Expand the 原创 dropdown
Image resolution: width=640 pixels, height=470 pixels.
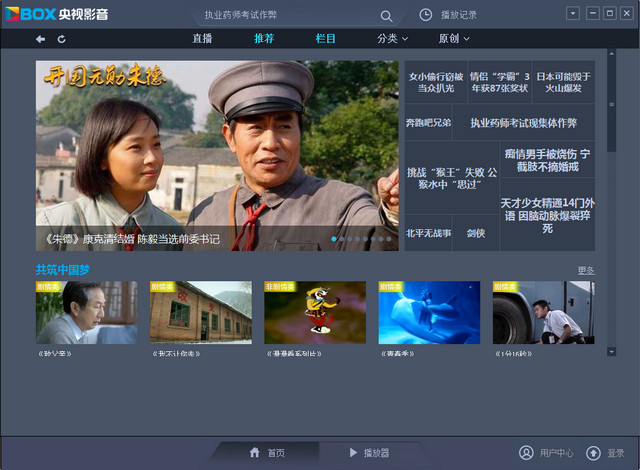[454, 39]
